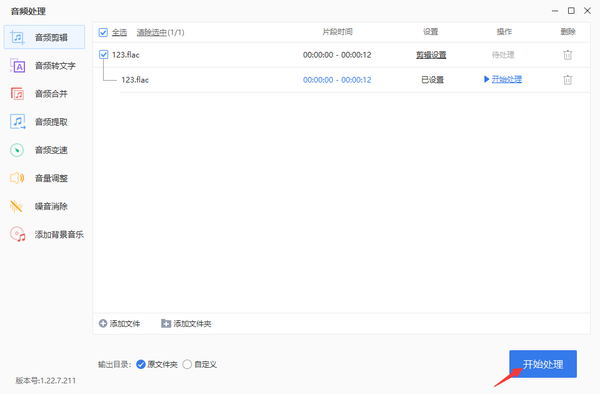Switch to the 音量调整 section

44,178
